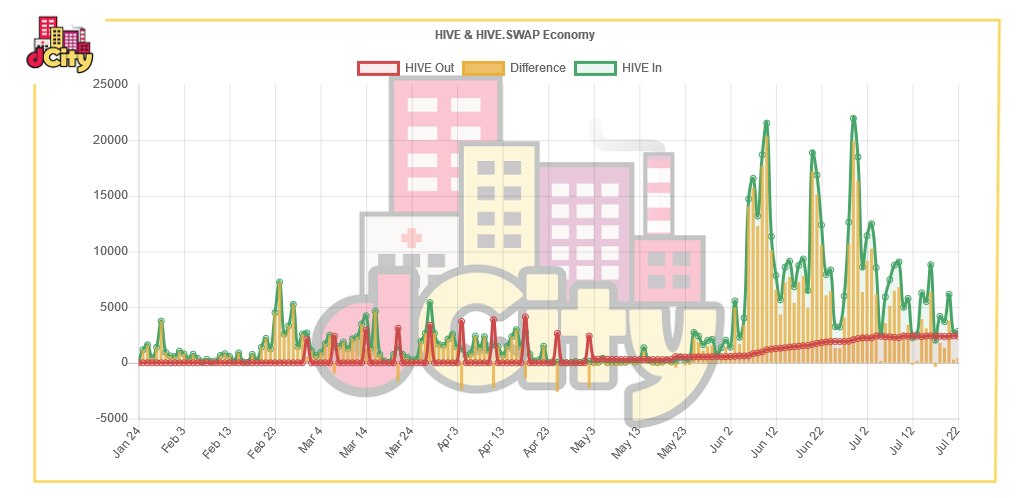
Task: Click the Jan 24 x-axis label
Action: (x=127, y=443)
